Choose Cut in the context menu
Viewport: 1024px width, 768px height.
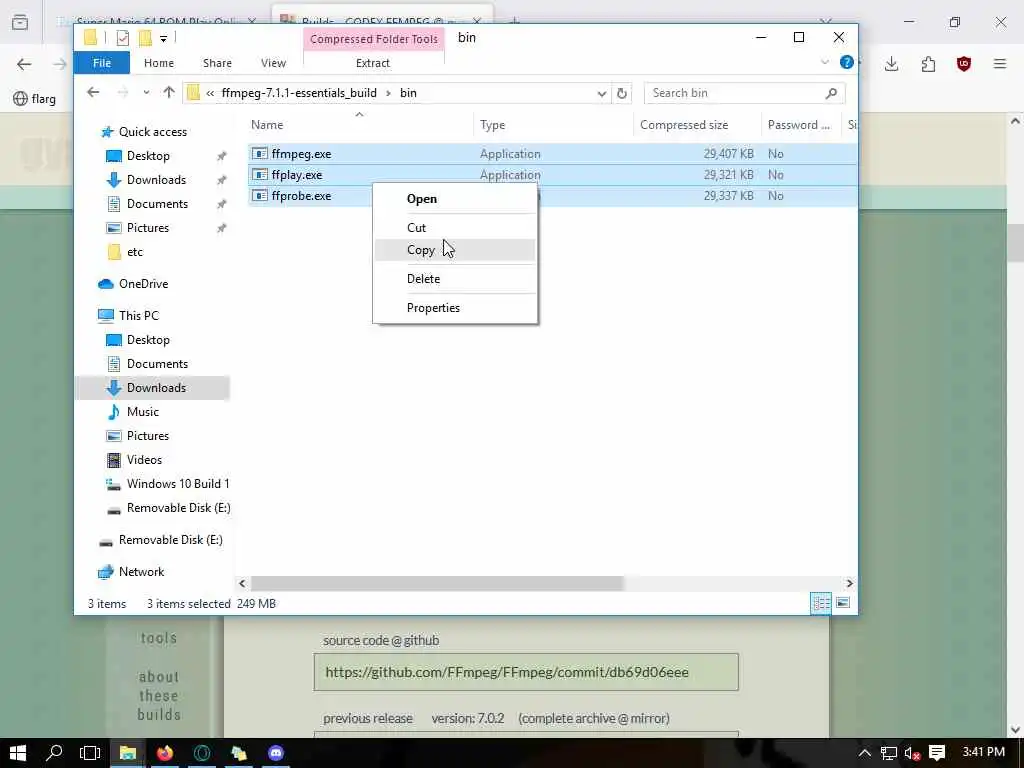455,227
